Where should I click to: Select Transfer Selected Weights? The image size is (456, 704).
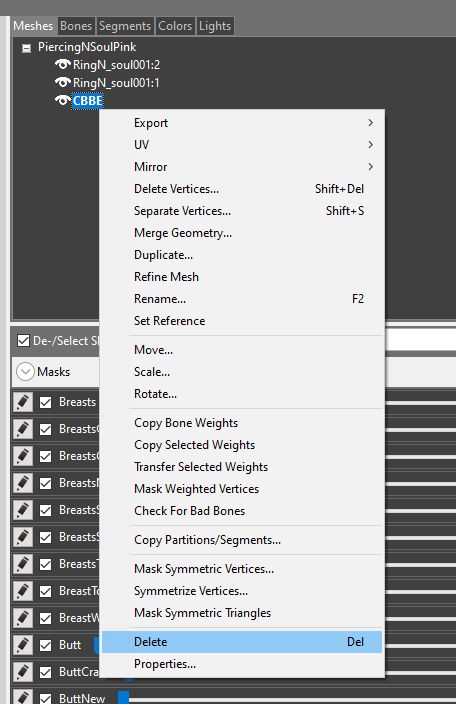(242, 467)
